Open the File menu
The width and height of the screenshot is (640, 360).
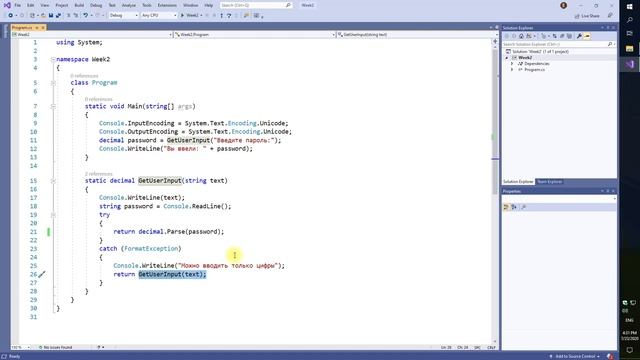point(18,5)
